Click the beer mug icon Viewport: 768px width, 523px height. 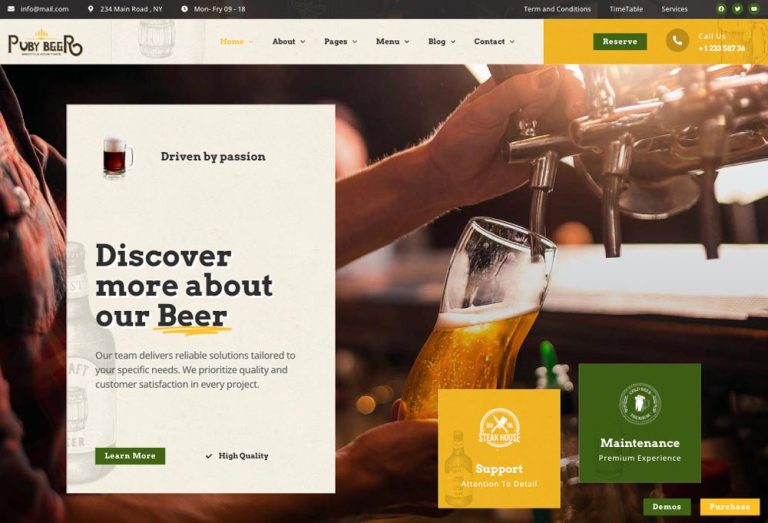(x=118, y=157)
